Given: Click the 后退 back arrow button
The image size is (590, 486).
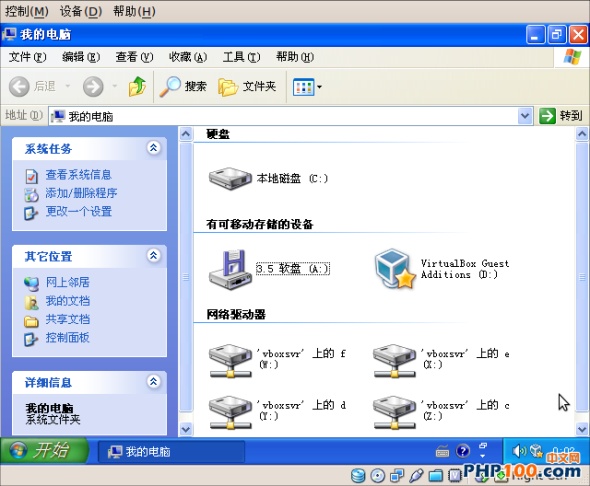Looking at the screenshot, I should click(x=32, y=87).
